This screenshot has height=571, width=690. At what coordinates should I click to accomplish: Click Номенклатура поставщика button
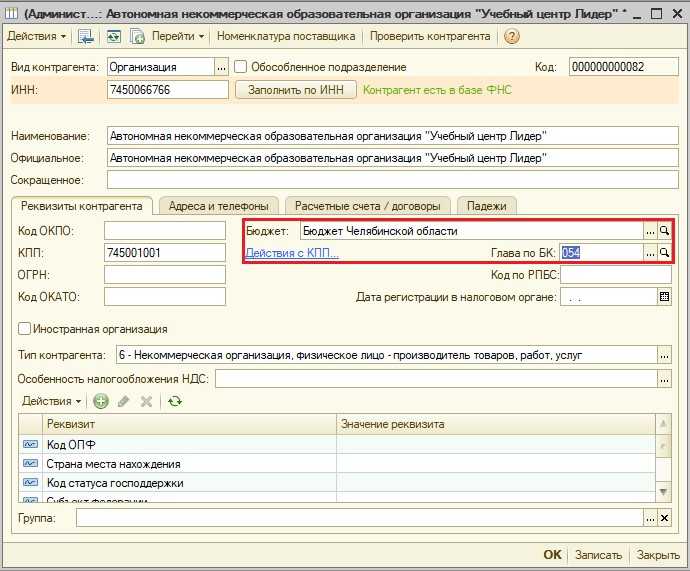click(x=286, y=36)
